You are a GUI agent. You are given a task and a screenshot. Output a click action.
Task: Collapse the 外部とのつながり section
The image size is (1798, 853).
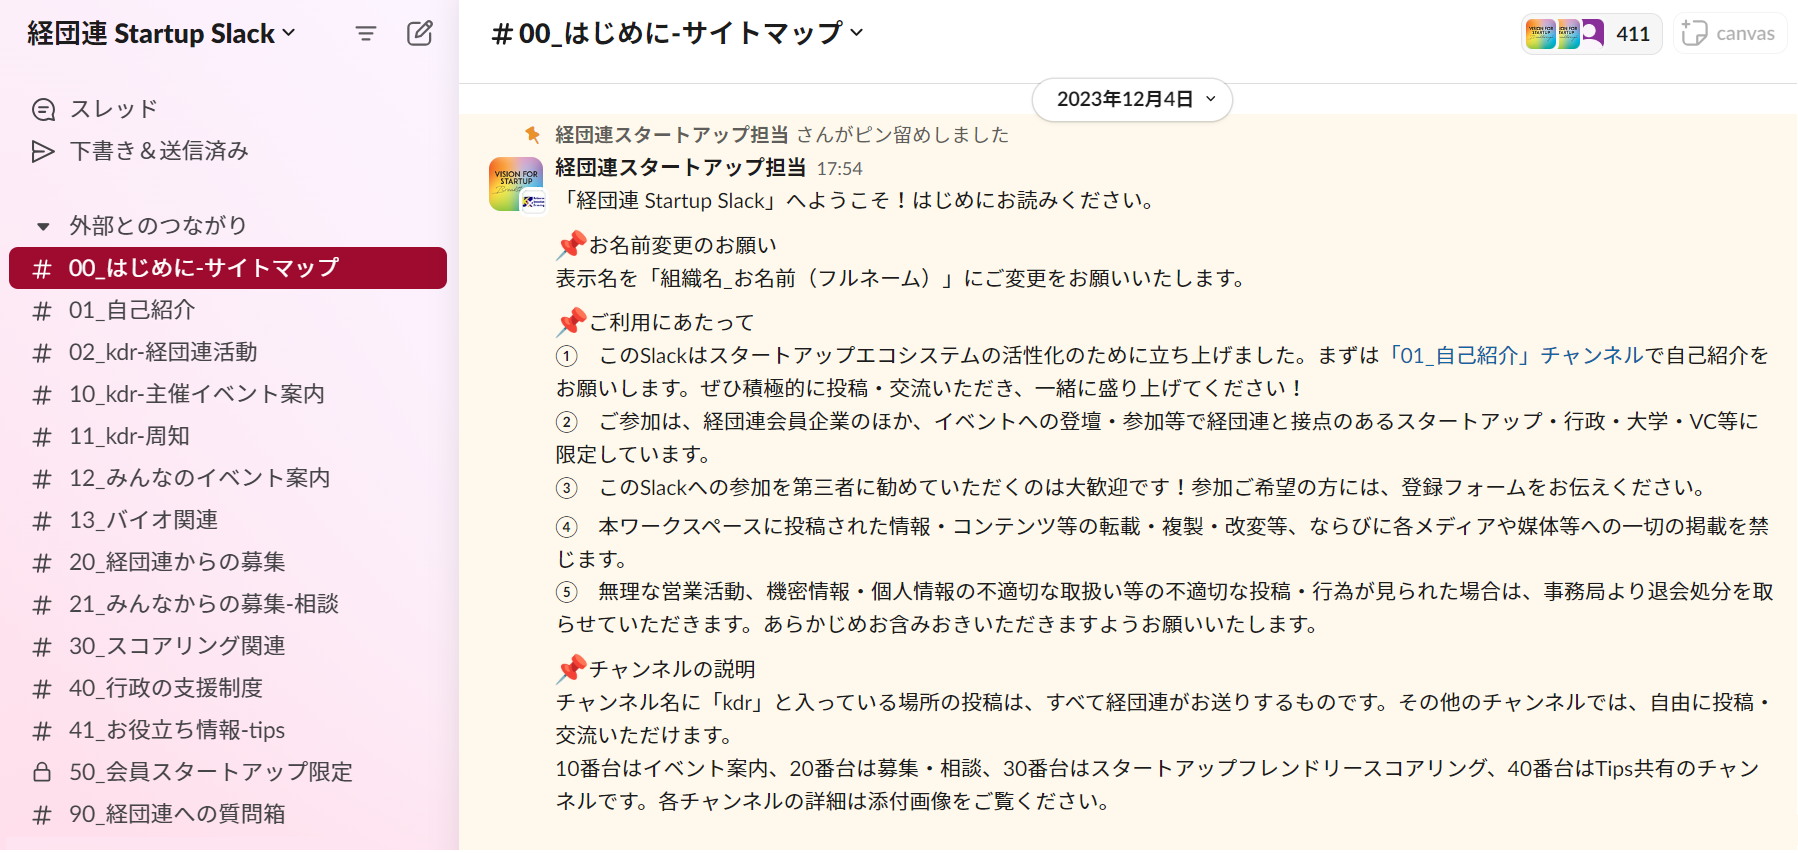tap(43, 226)
